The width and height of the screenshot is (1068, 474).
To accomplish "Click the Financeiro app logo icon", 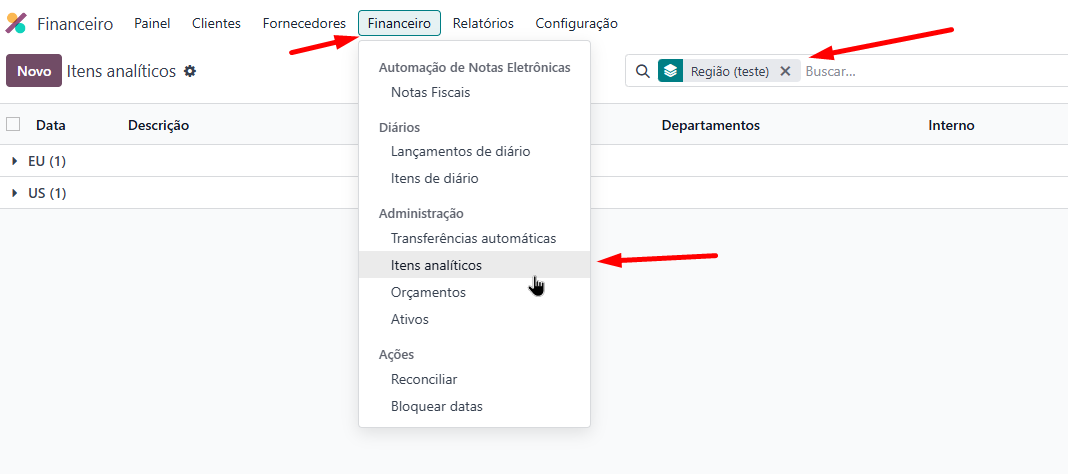I will (x=16, y=23).
